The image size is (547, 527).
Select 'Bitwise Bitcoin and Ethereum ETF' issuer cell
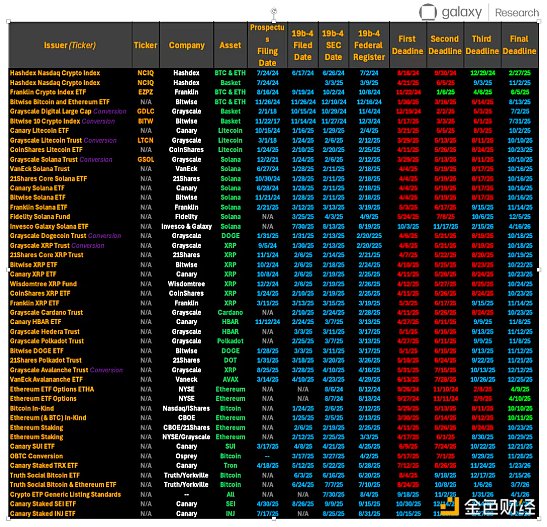59,102
